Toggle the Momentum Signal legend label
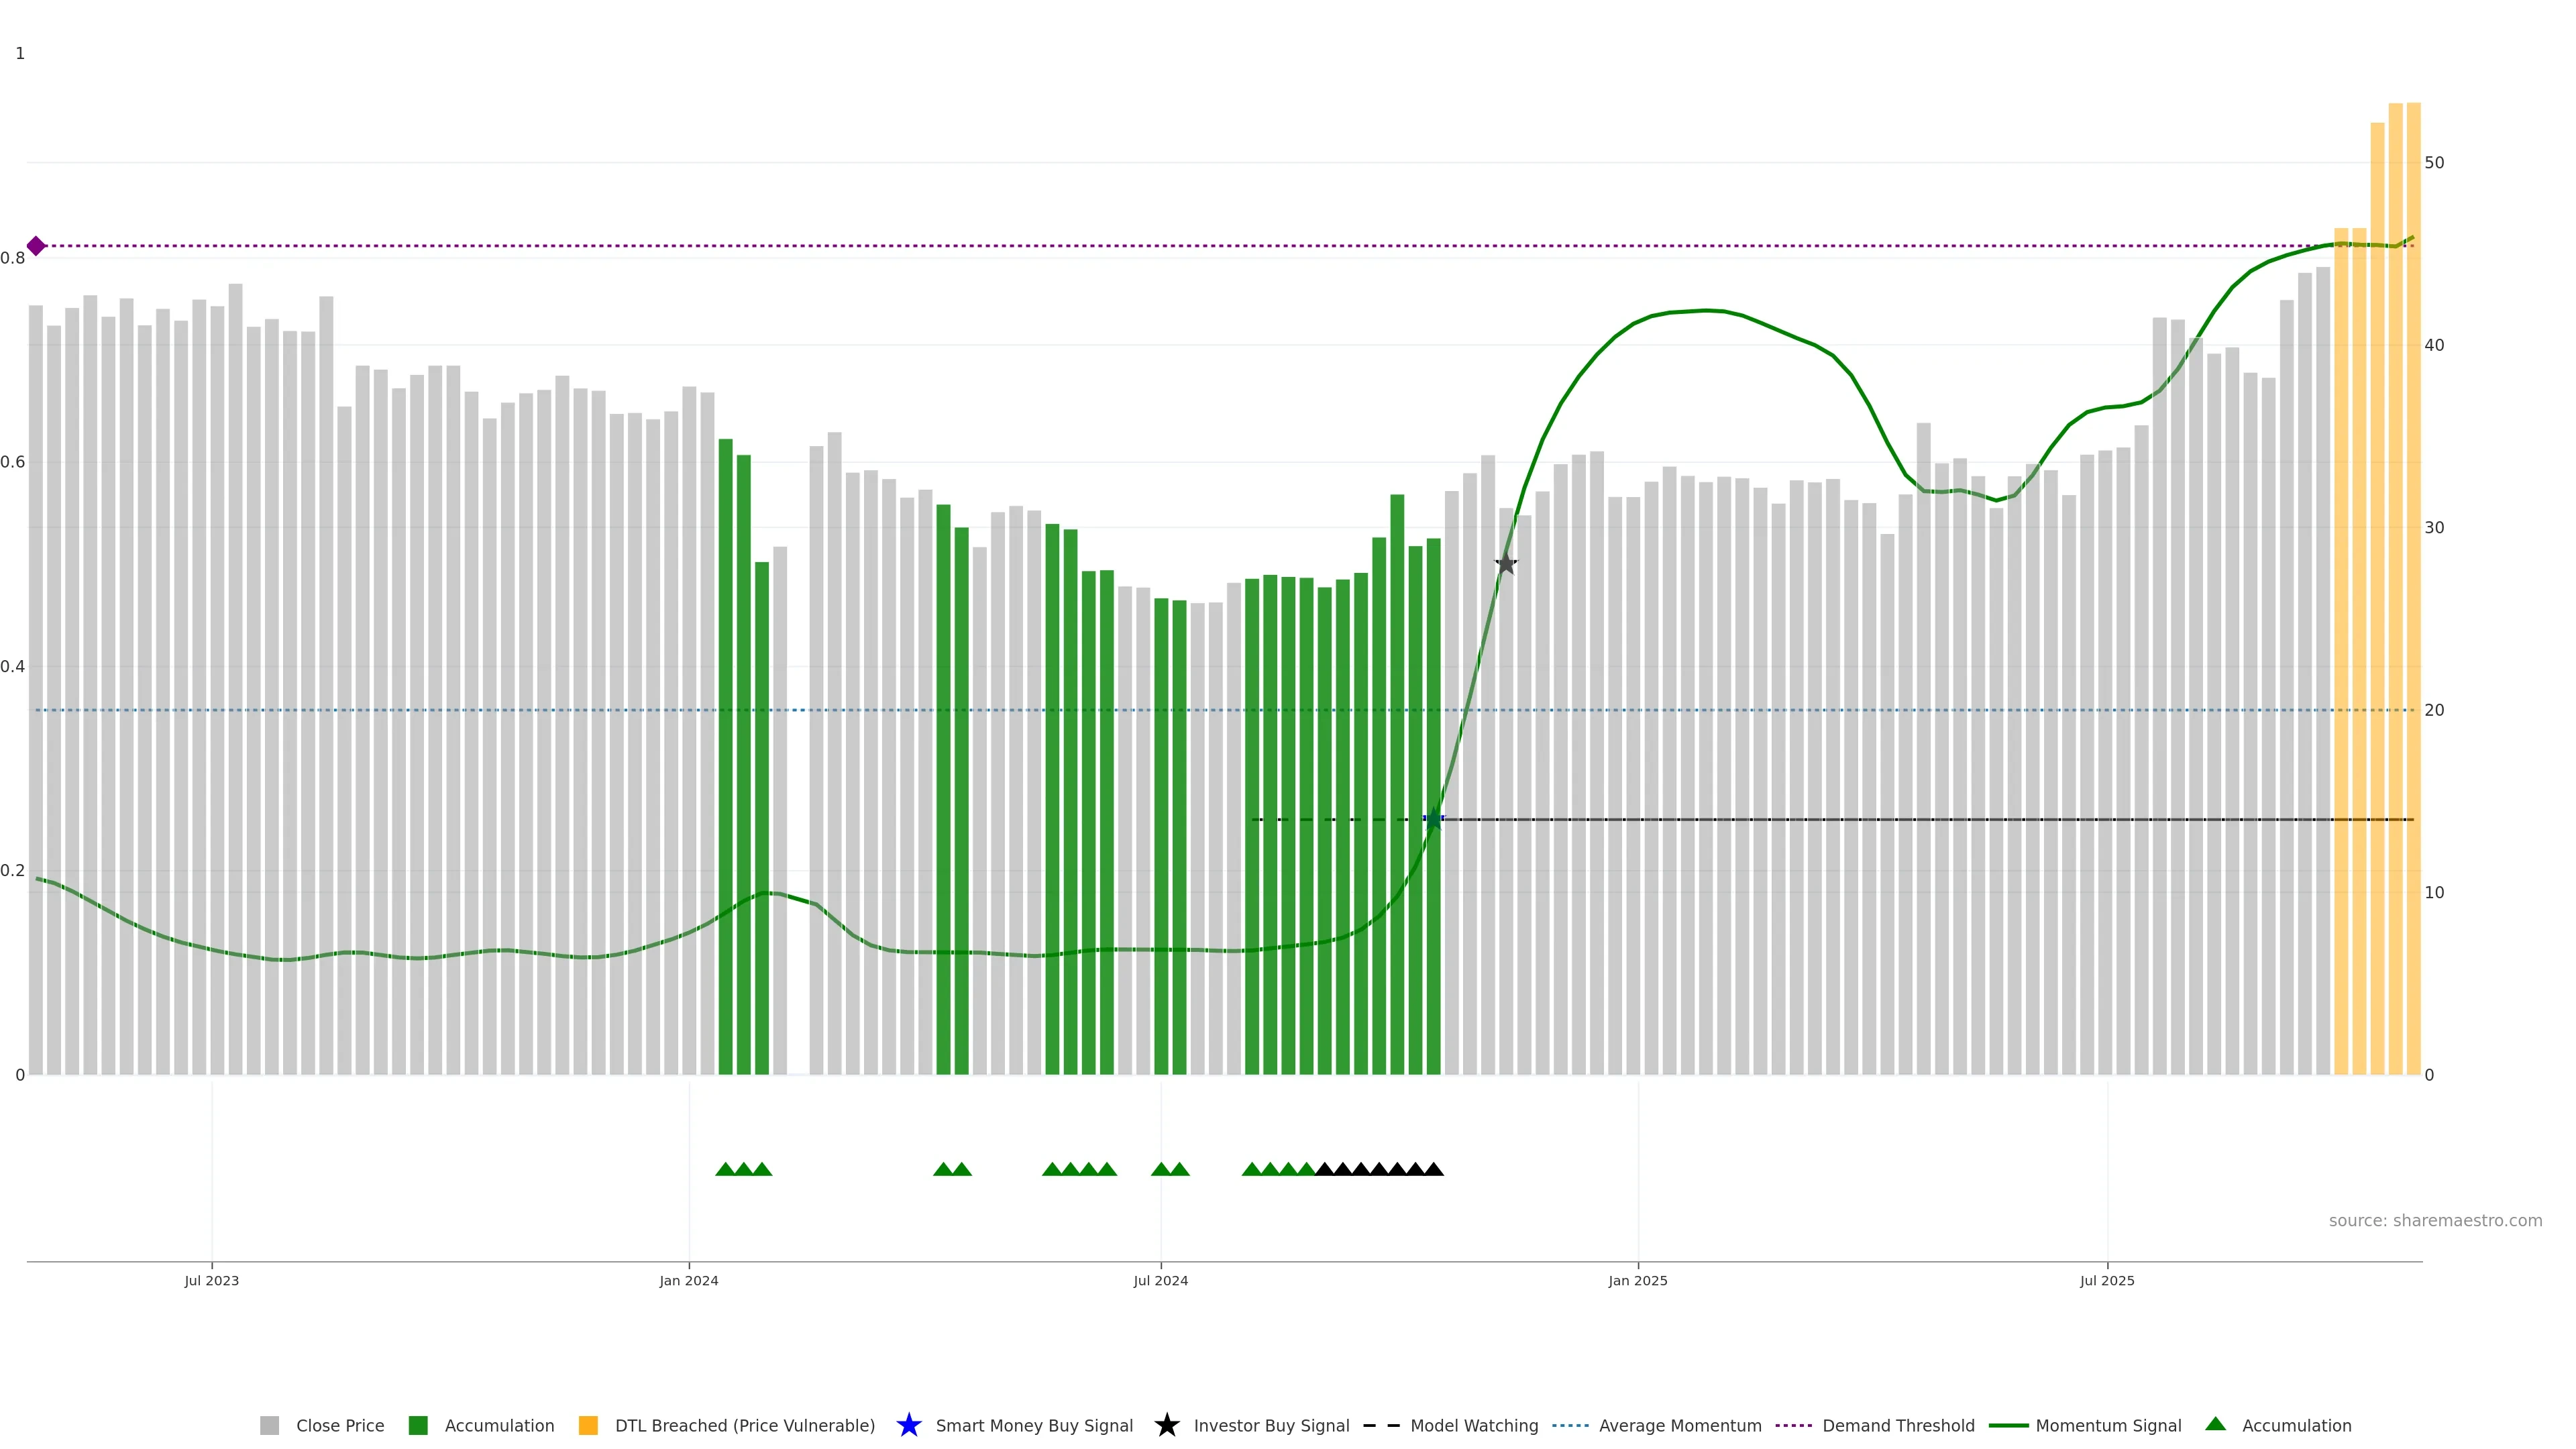Screen dimensions: 2576x1449 pyautogui.click(x=2108, y=1426)
